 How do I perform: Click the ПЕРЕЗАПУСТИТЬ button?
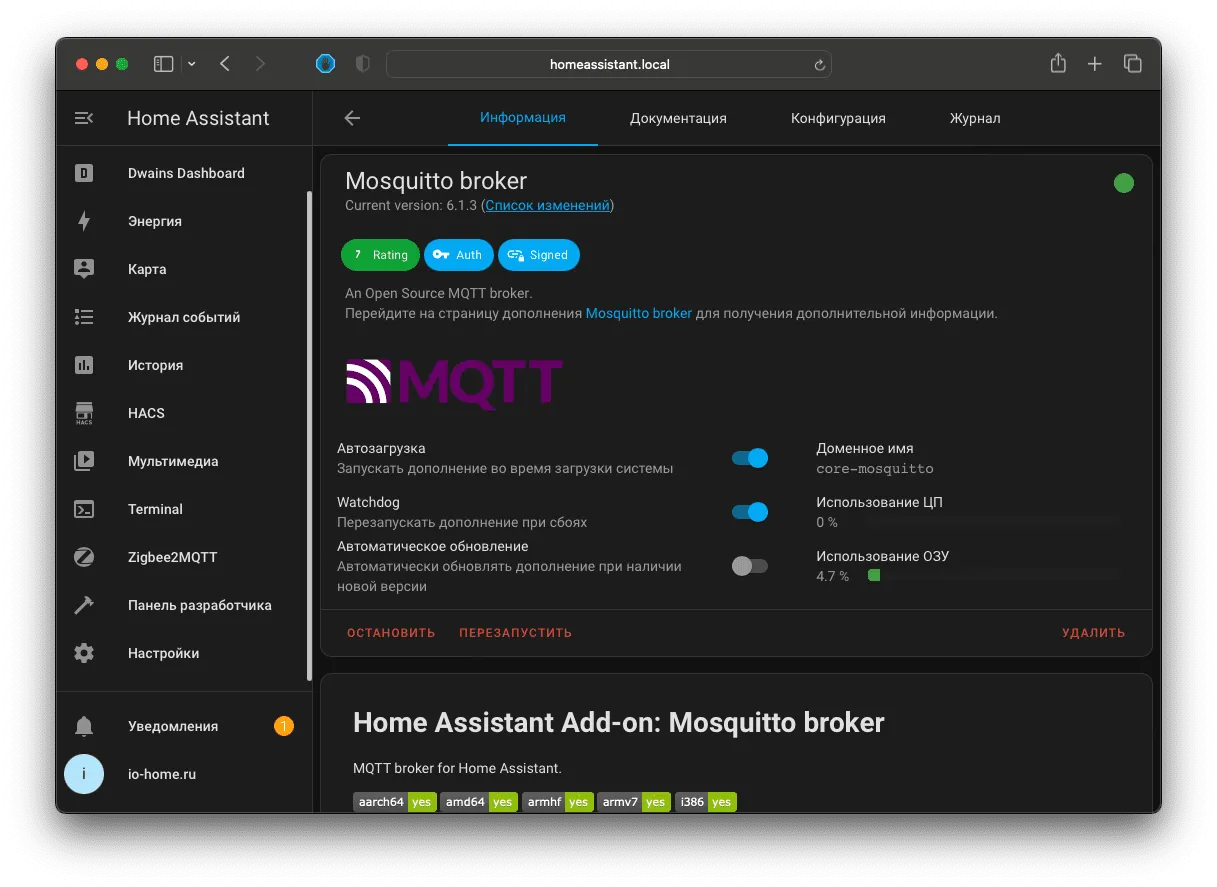coord(516,633)
